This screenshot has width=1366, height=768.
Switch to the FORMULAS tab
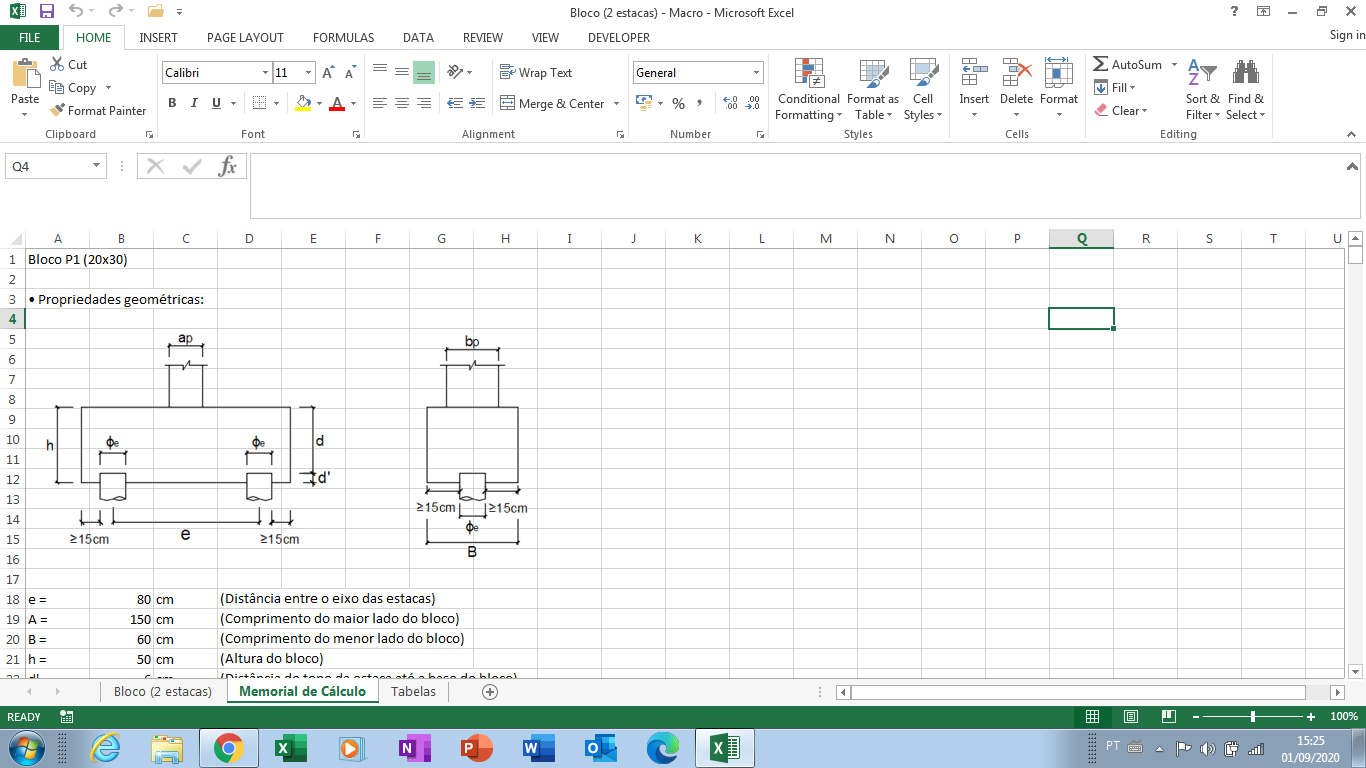pyautogui.click(x=343, y=38)
